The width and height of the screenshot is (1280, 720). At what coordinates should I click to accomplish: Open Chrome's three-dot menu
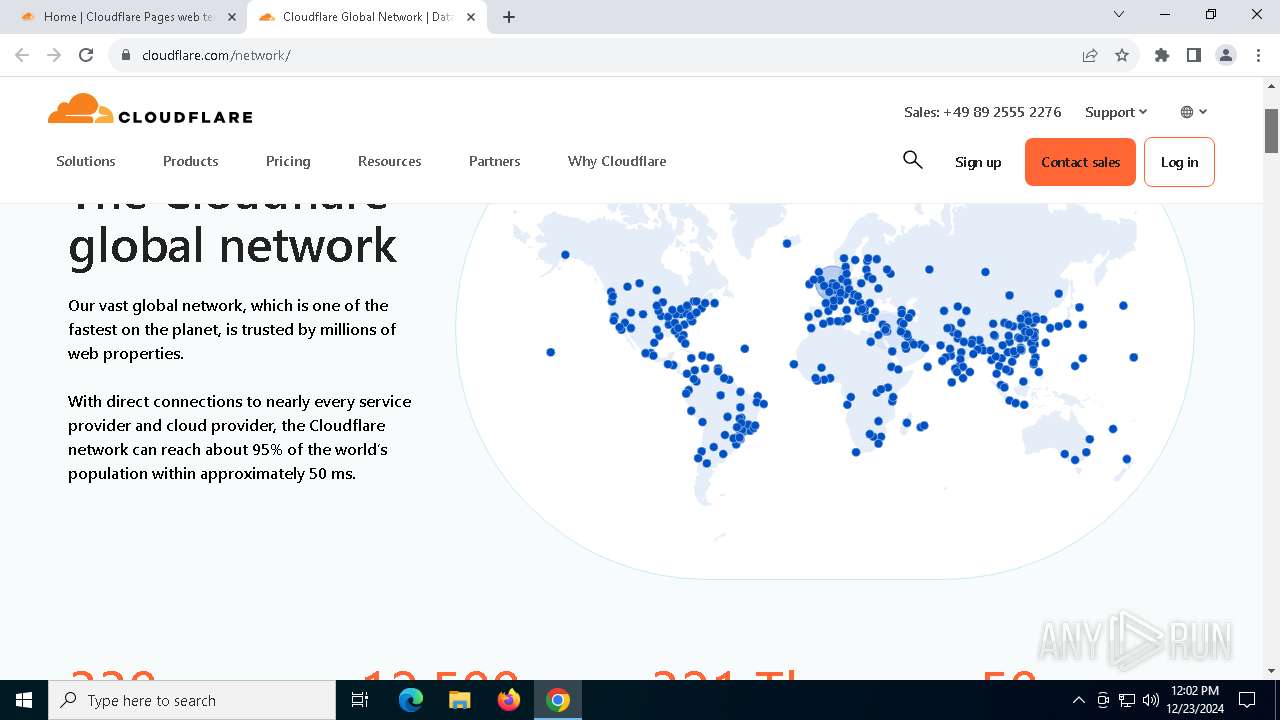coord(1258,55)
